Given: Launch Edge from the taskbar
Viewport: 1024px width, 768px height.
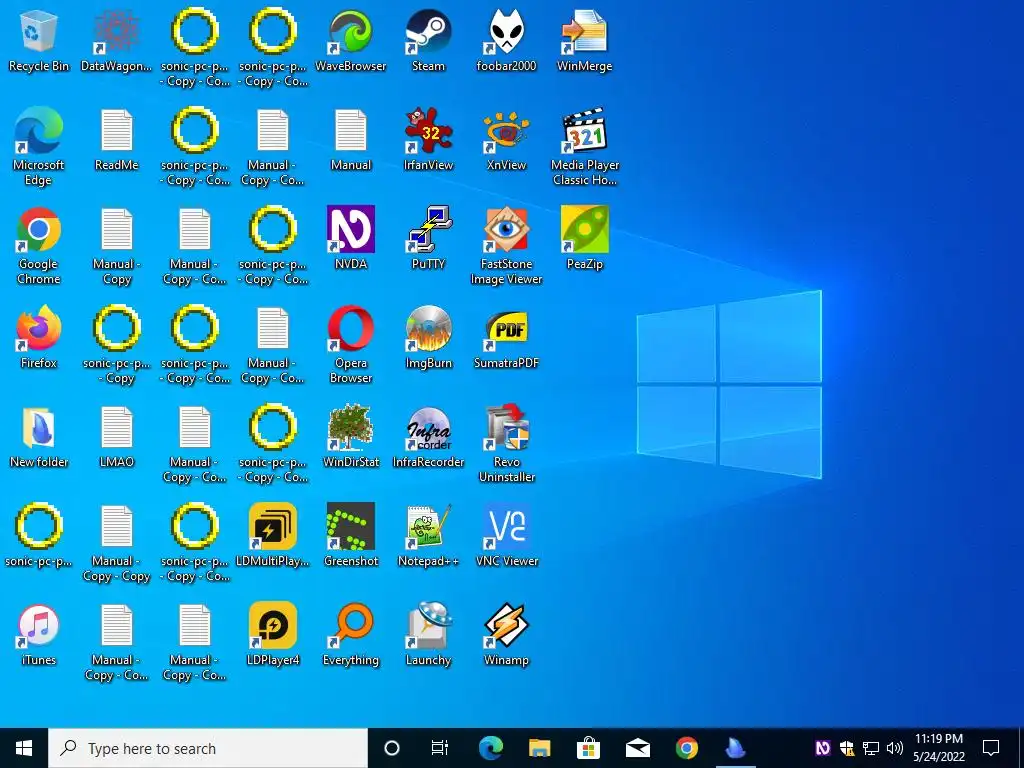Looking at the screenshot, I should [x=490, y=748].
